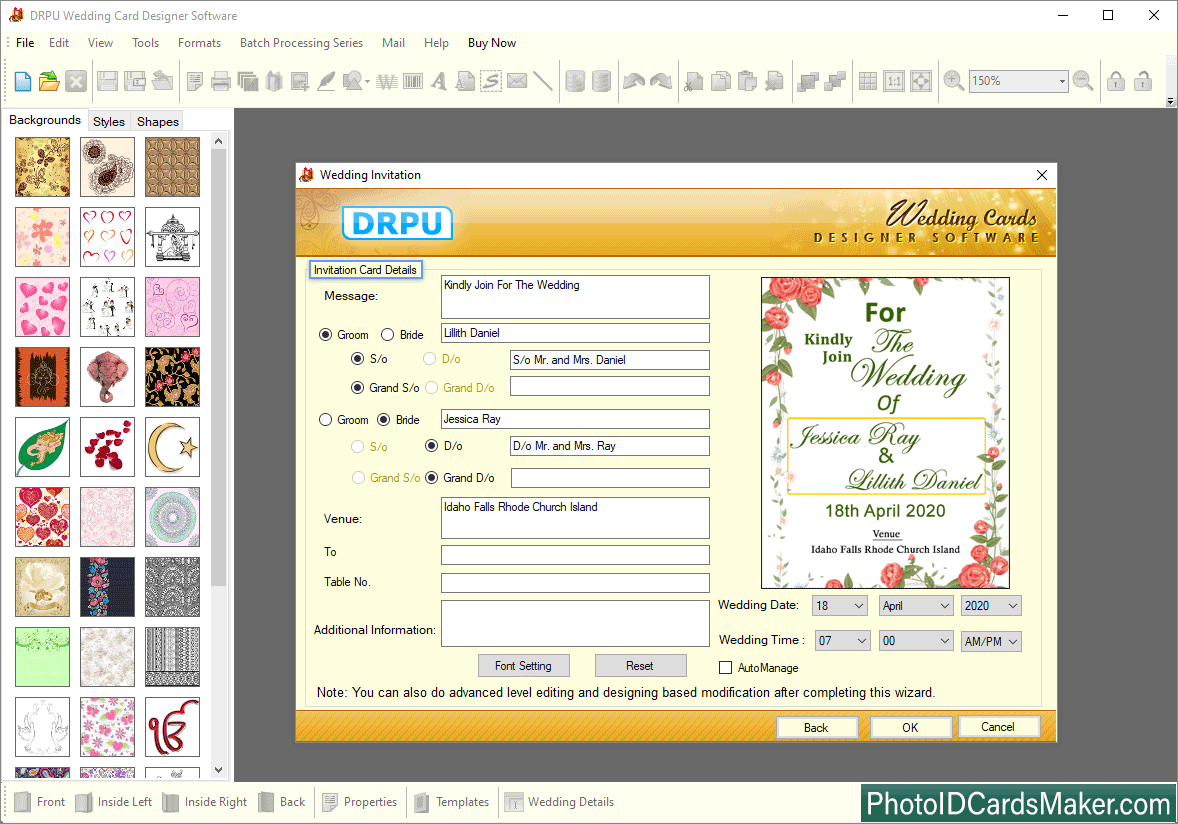Click the Zoom in magnifier icon
Image resolution: width=1178 pixels, height=824 pixels.
[x=953, y=80]
